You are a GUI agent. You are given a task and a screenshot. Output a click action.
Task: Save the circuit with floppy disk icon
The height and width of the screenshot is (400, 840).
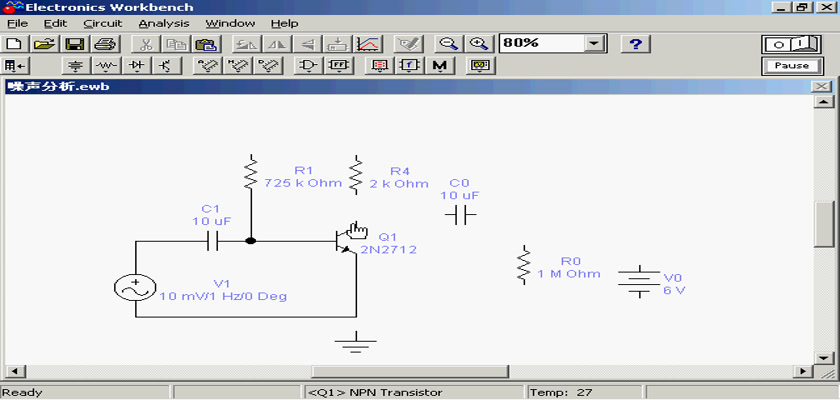click(x=75, y=44)
